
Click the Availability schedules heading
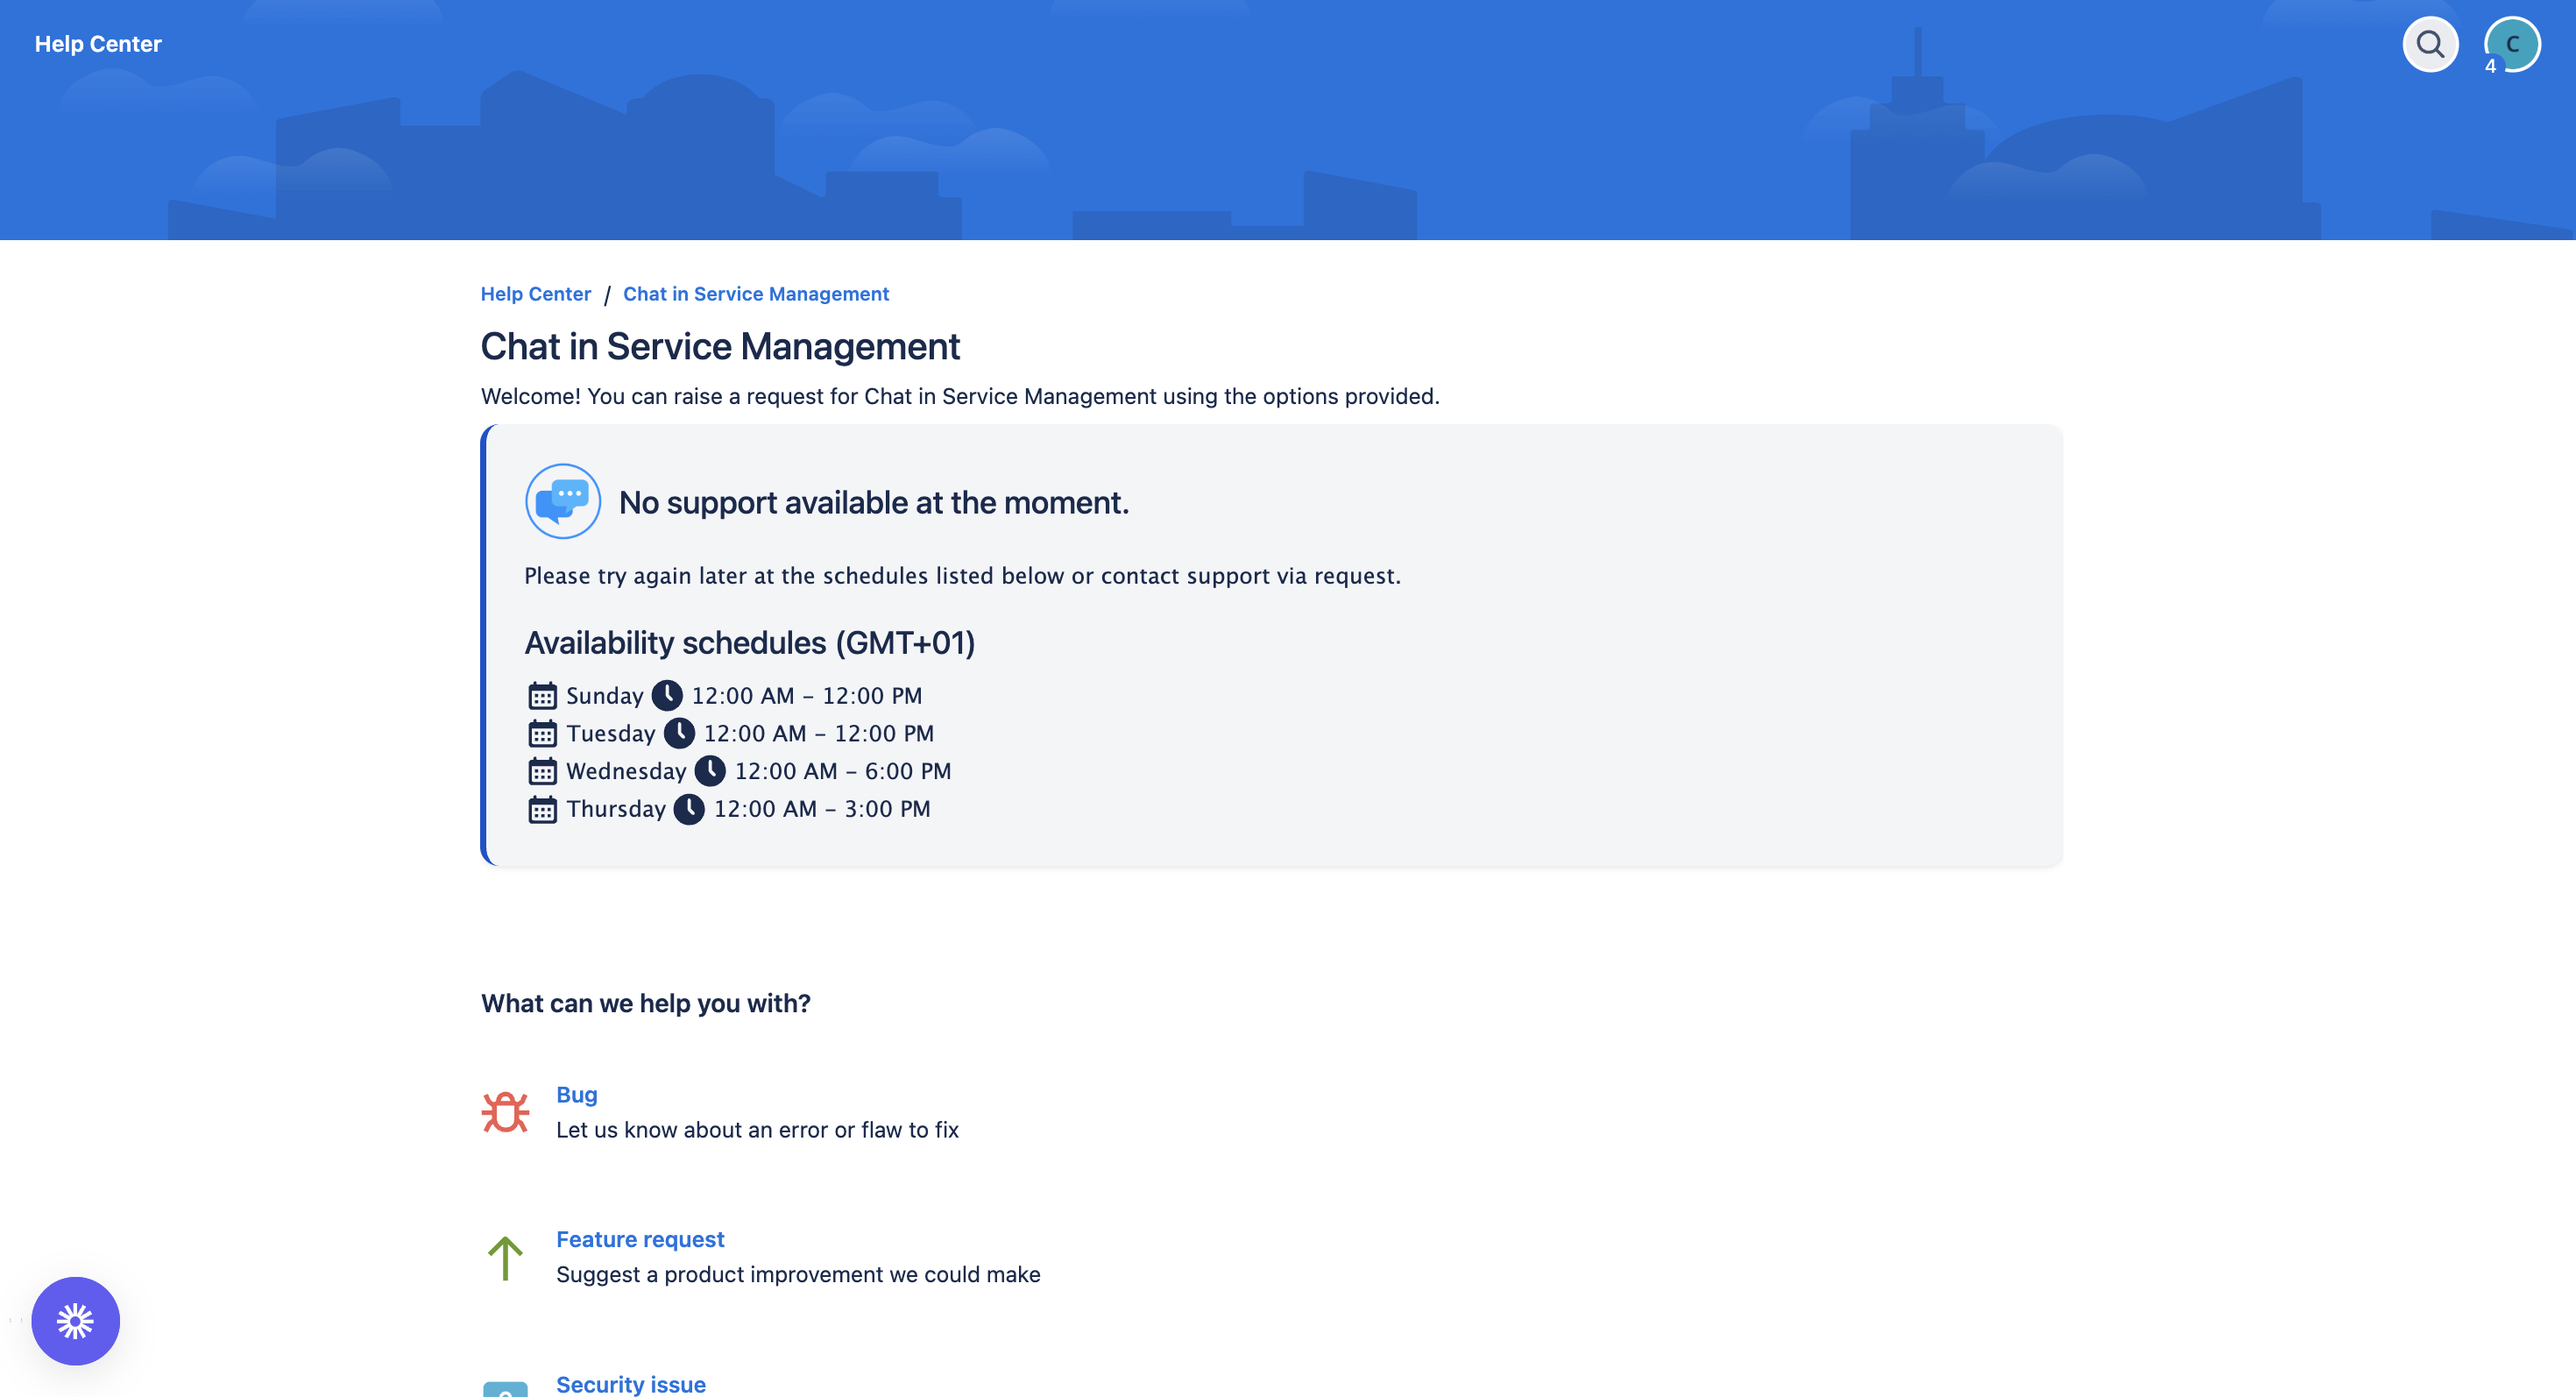(749, 642)
